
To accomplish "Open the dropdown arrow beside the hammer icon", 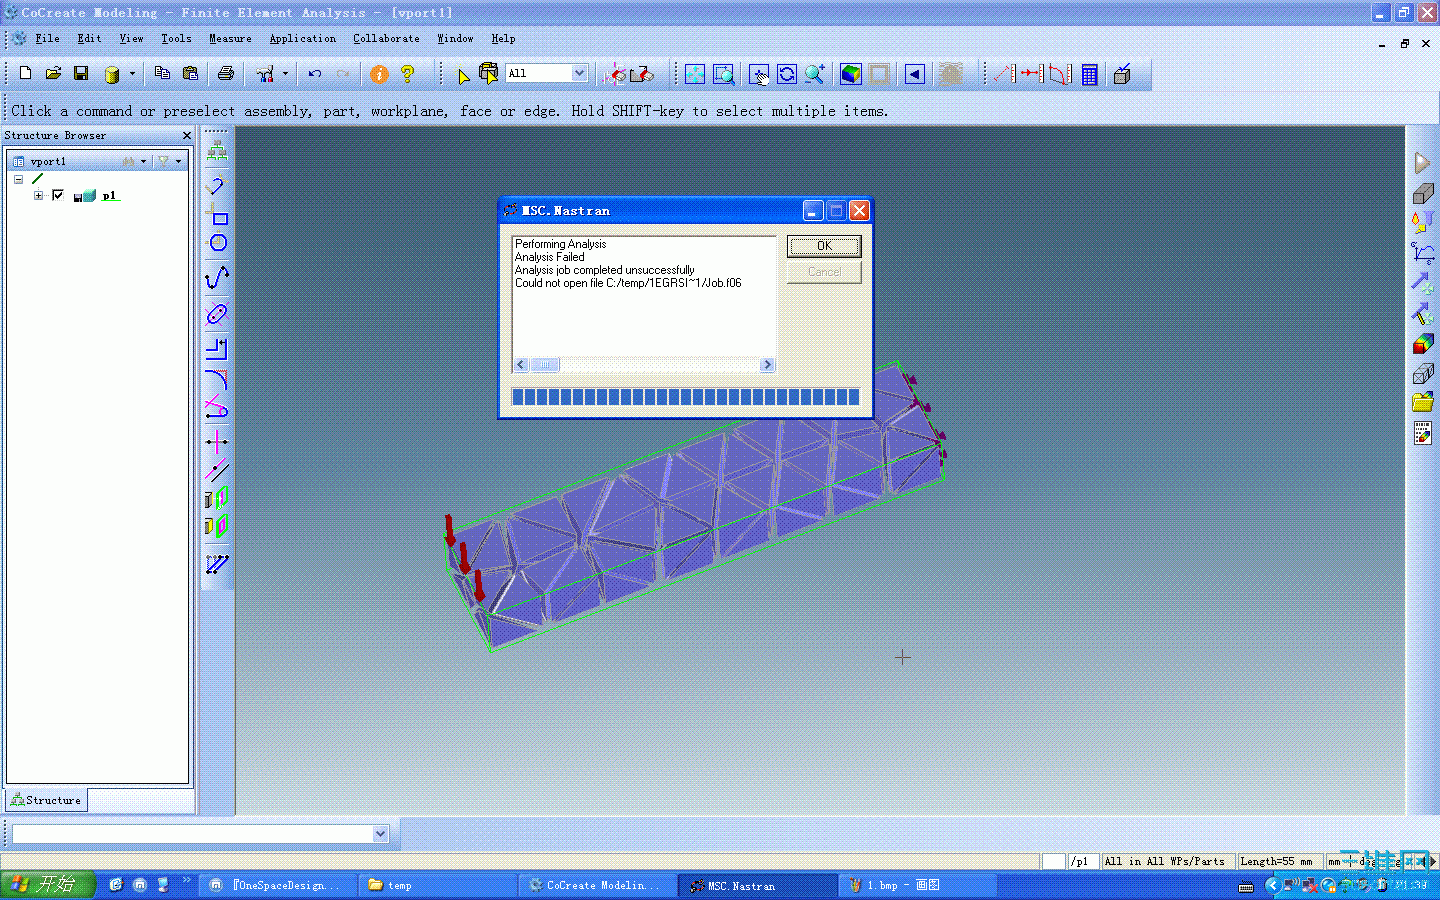I will pyautogui.click(x=285, y=74).
